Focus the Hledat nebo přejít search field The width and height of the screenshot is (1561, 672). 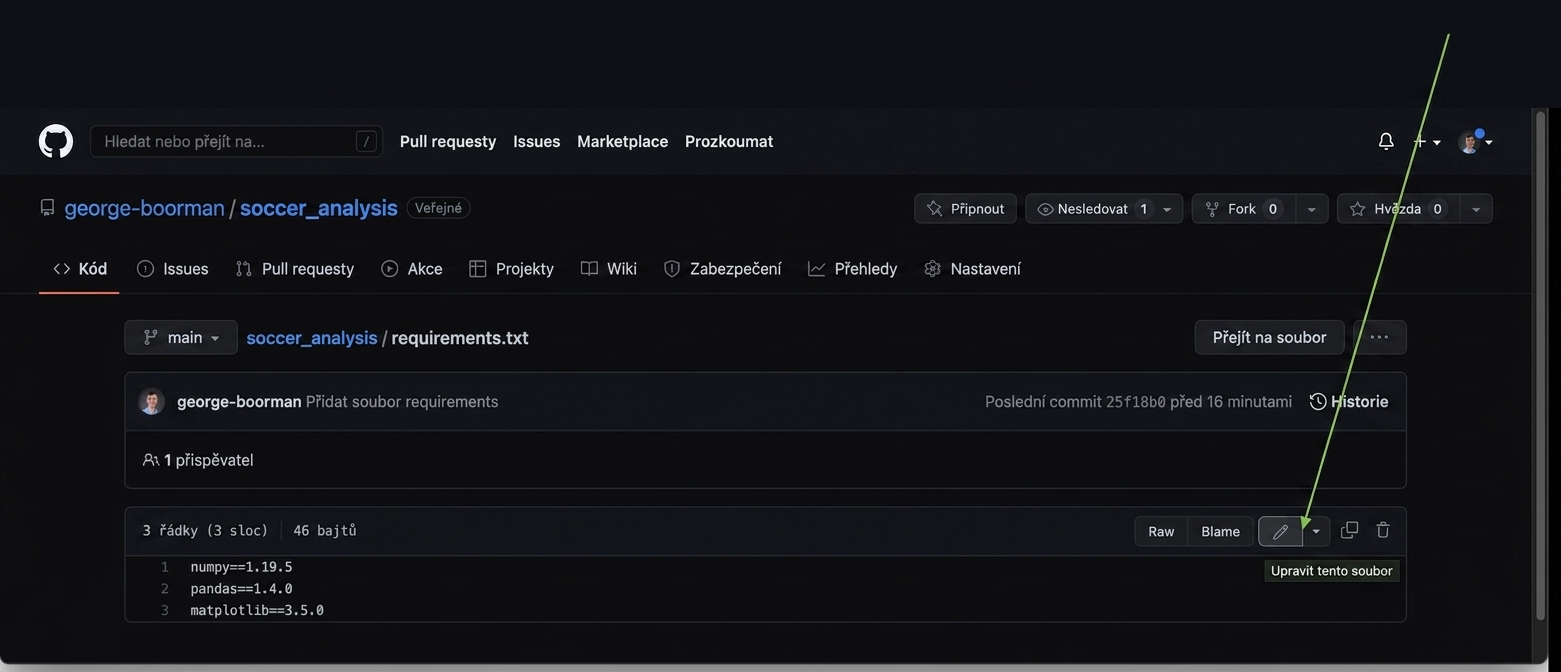click(x=236, y=141)
